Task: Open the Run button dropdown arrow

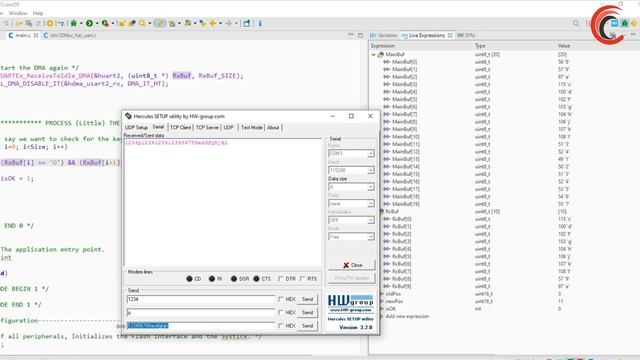Action: (97, 24)
